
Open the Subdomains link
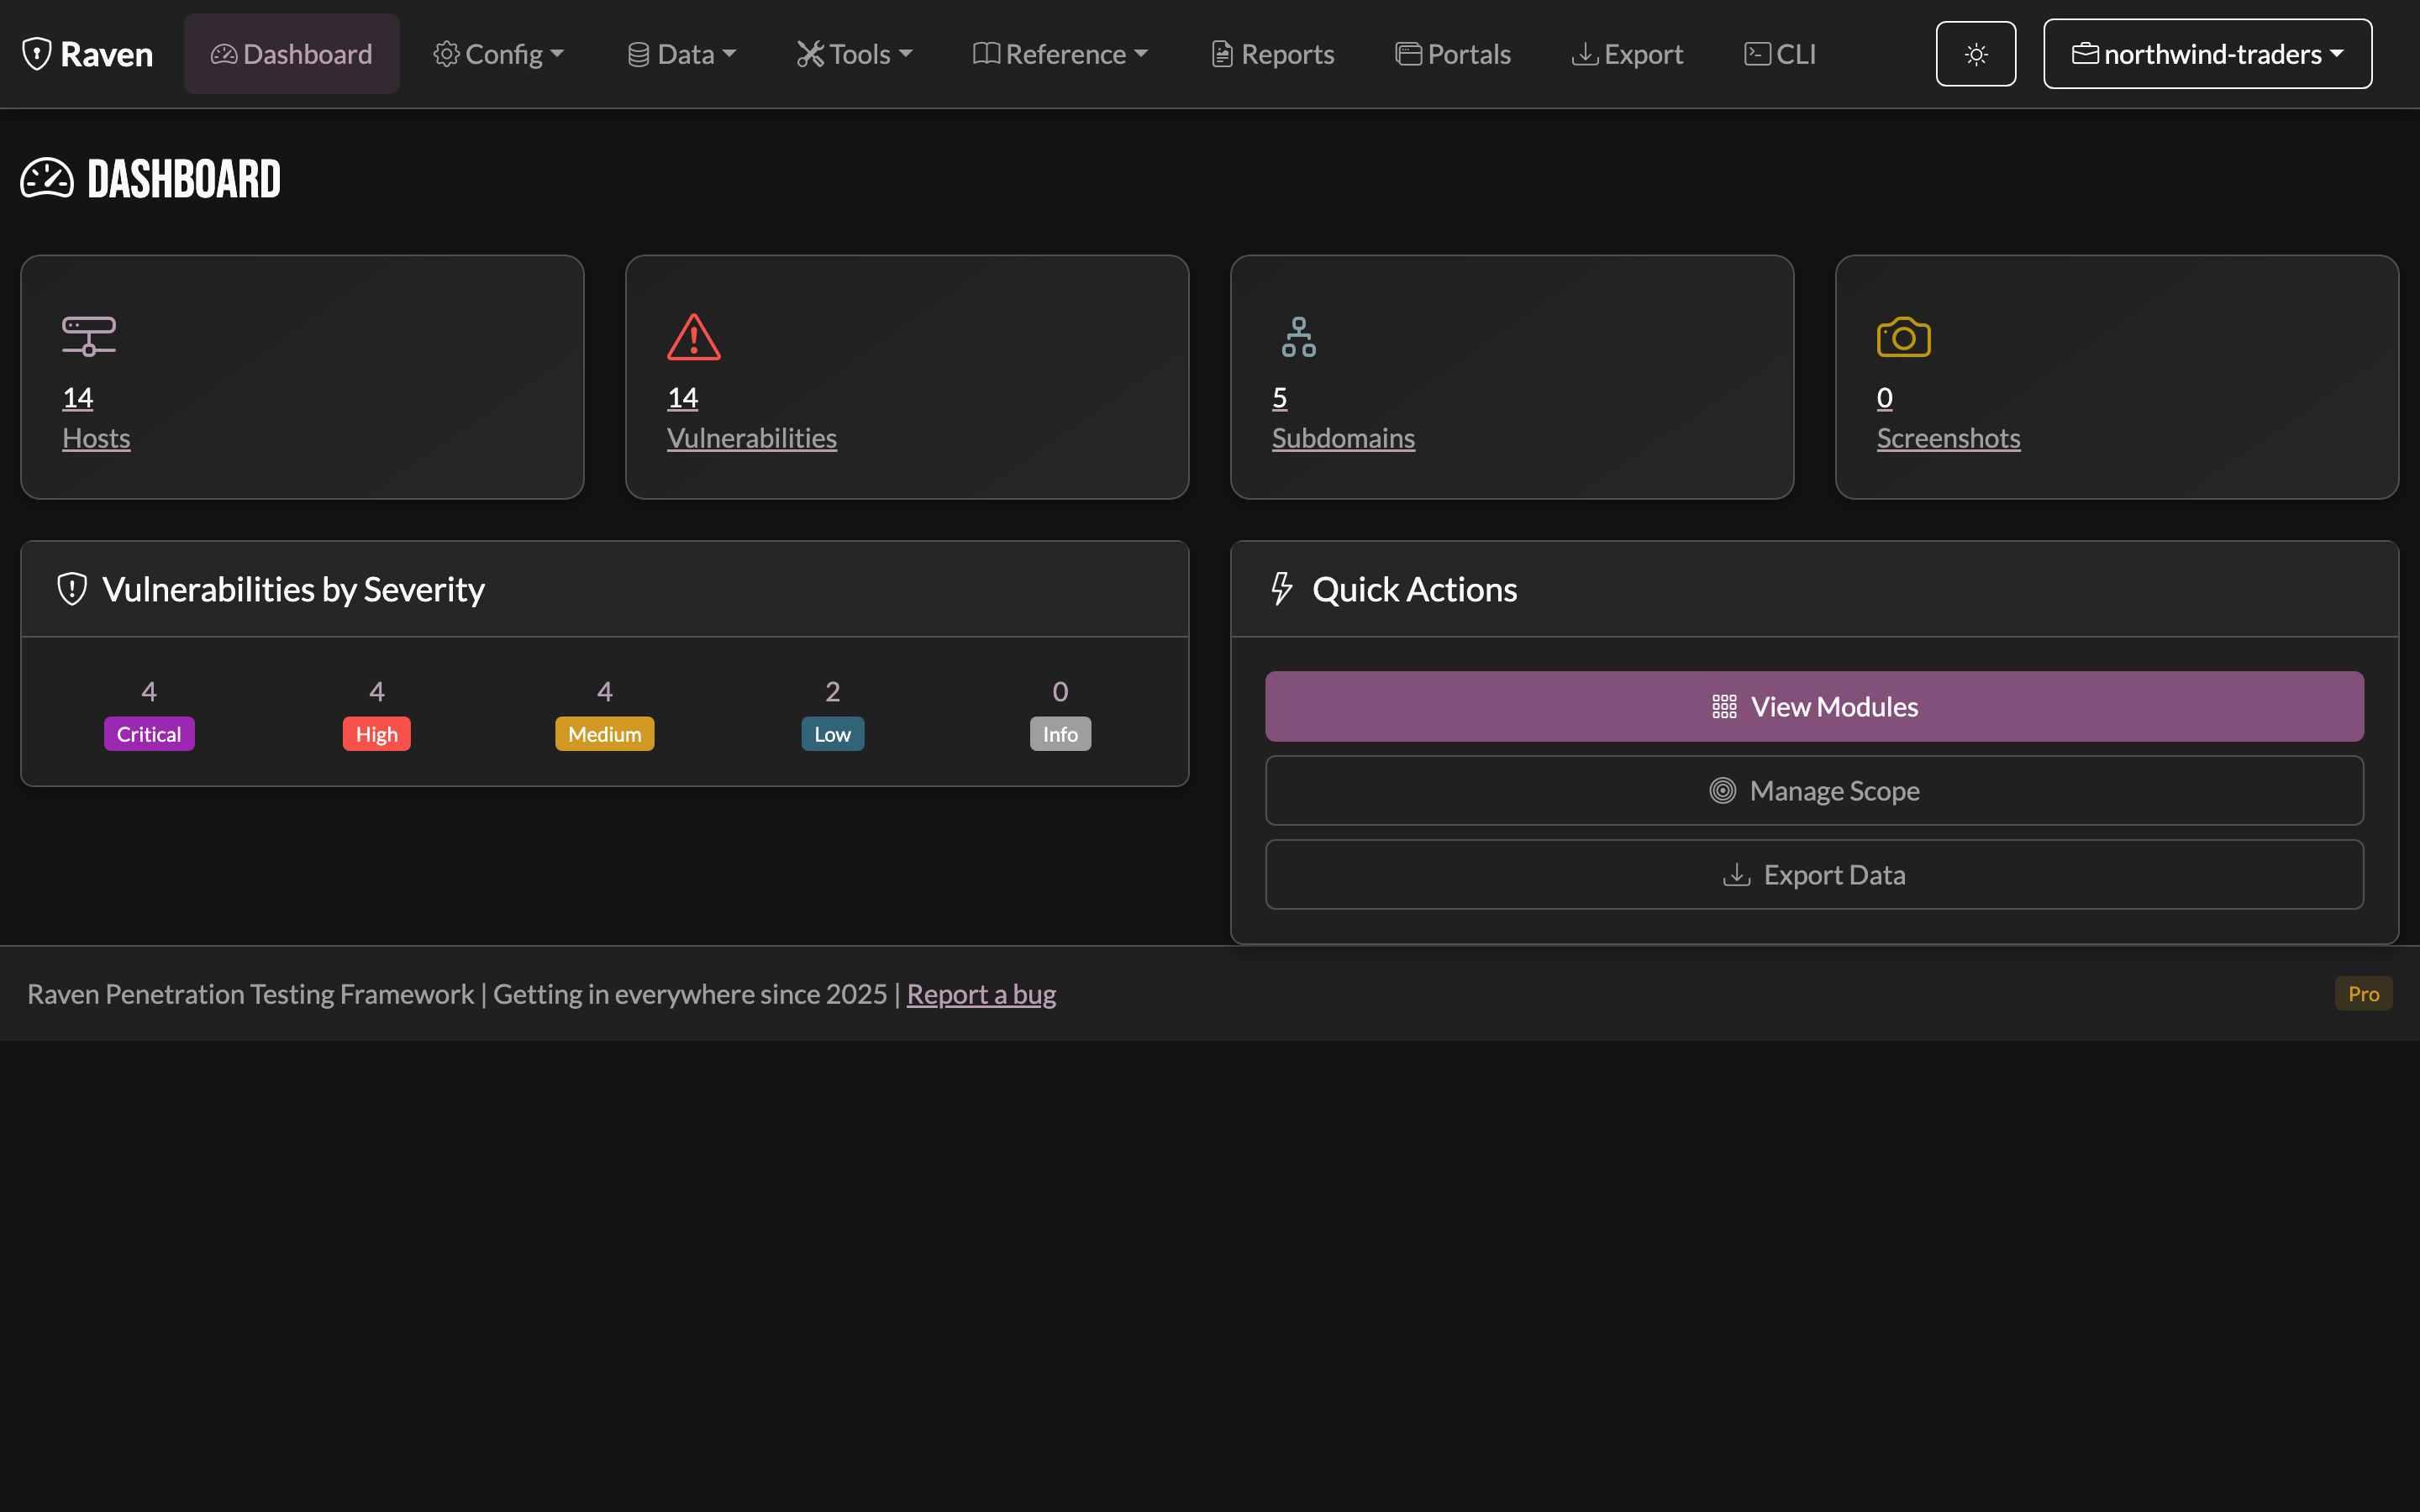pos(1343,438)
